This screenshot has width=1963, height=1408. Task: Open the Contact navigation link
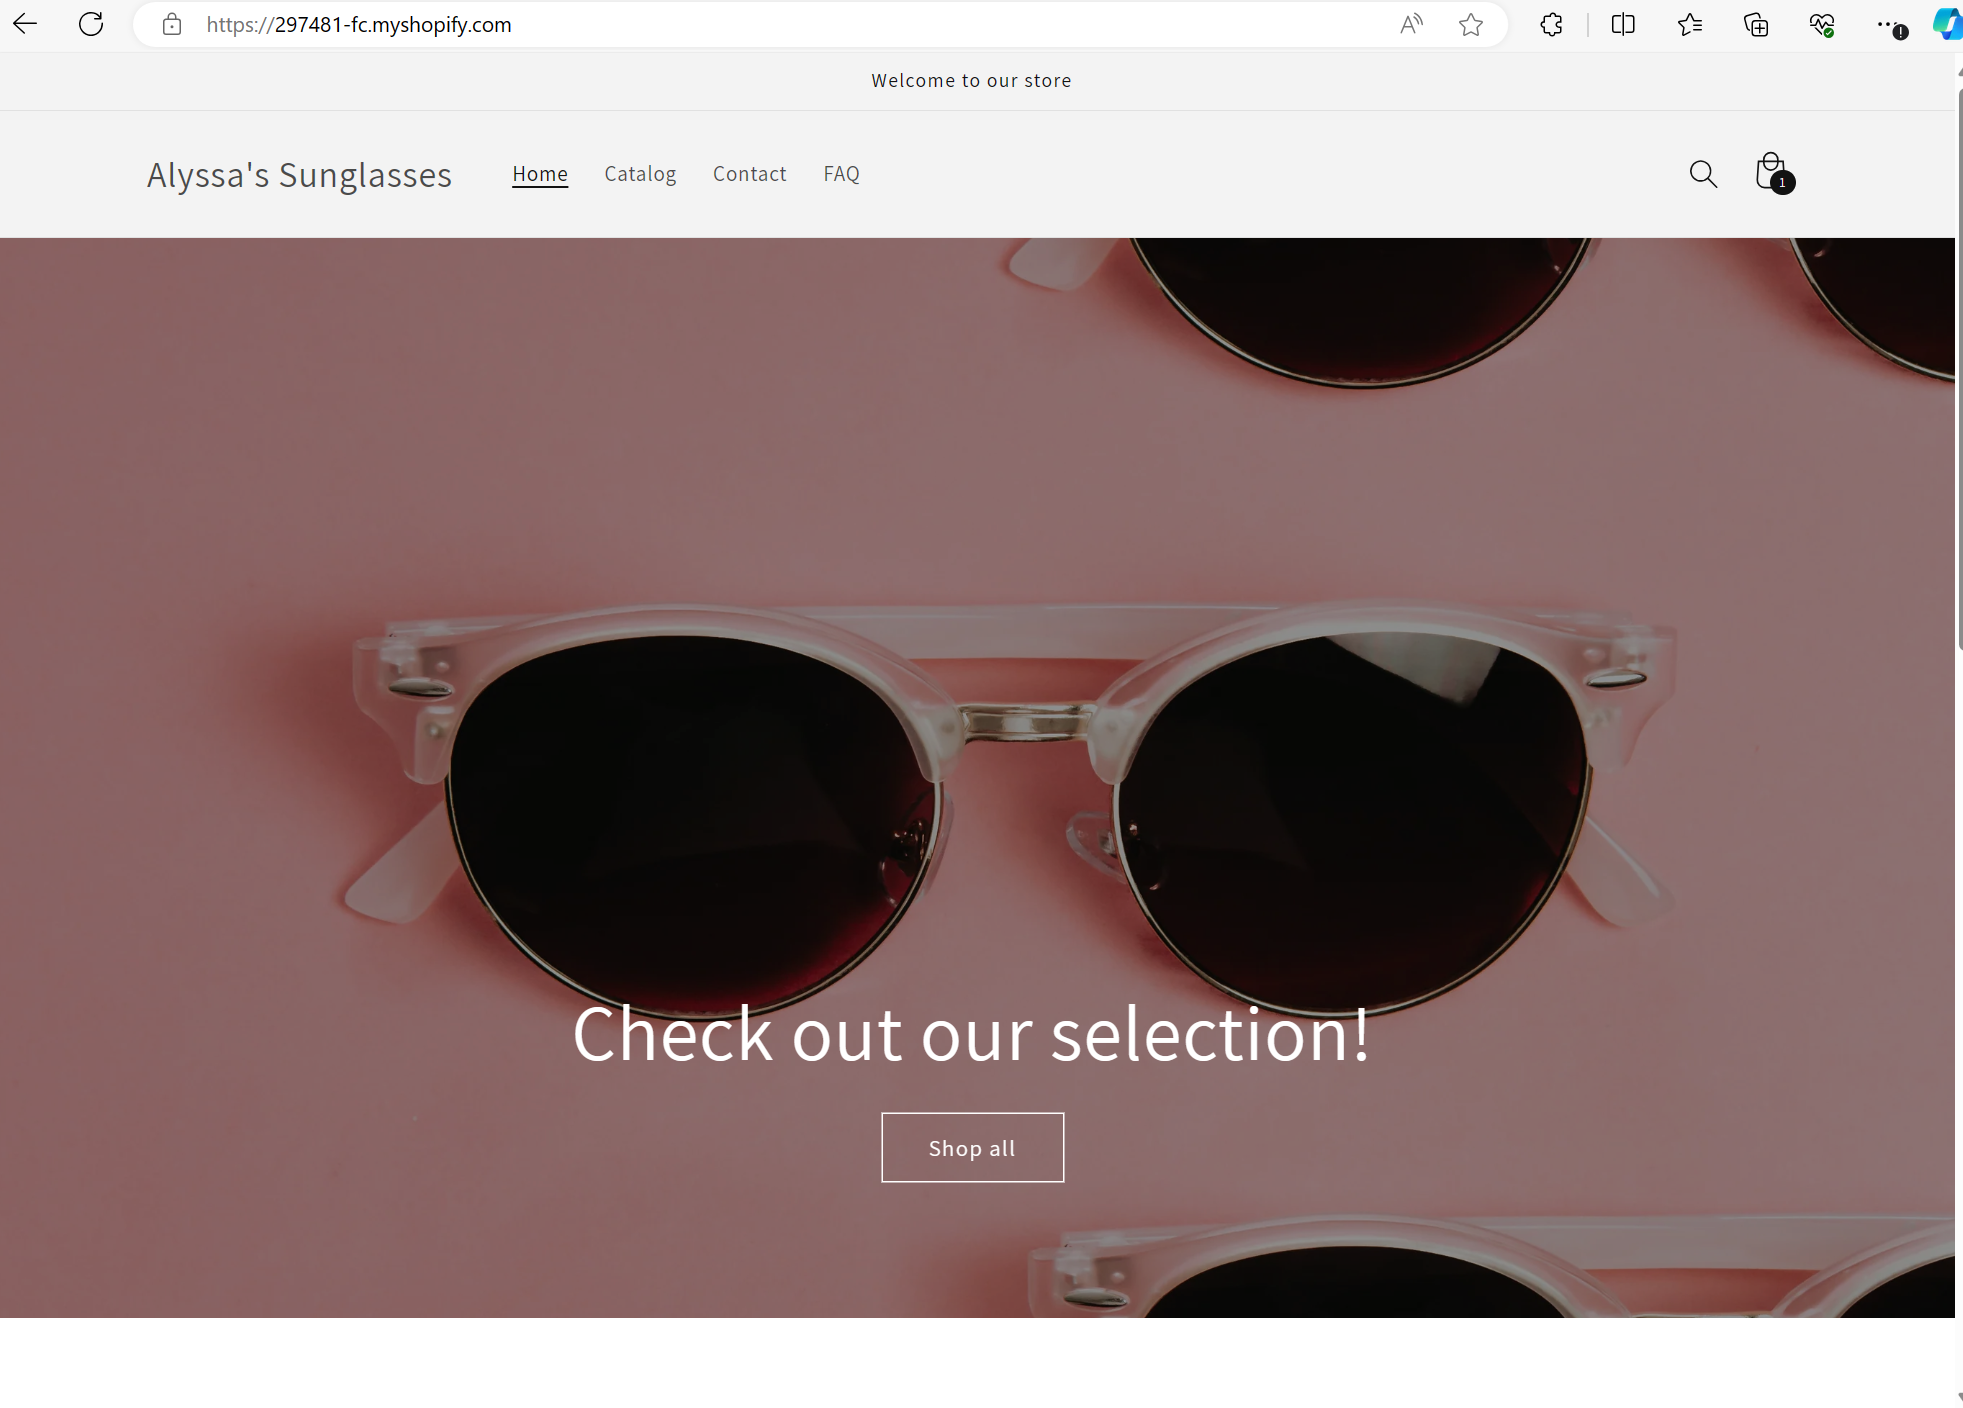(x=750, y=174)
